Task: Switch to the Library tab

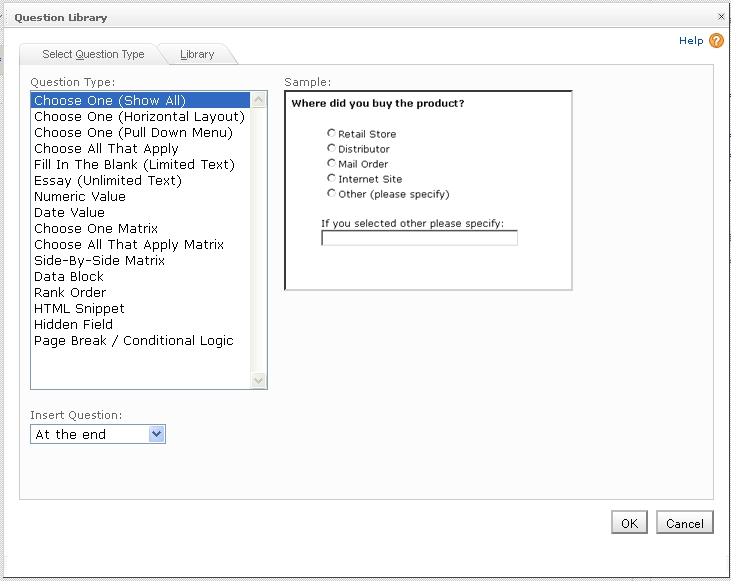Action: (197, 54)
